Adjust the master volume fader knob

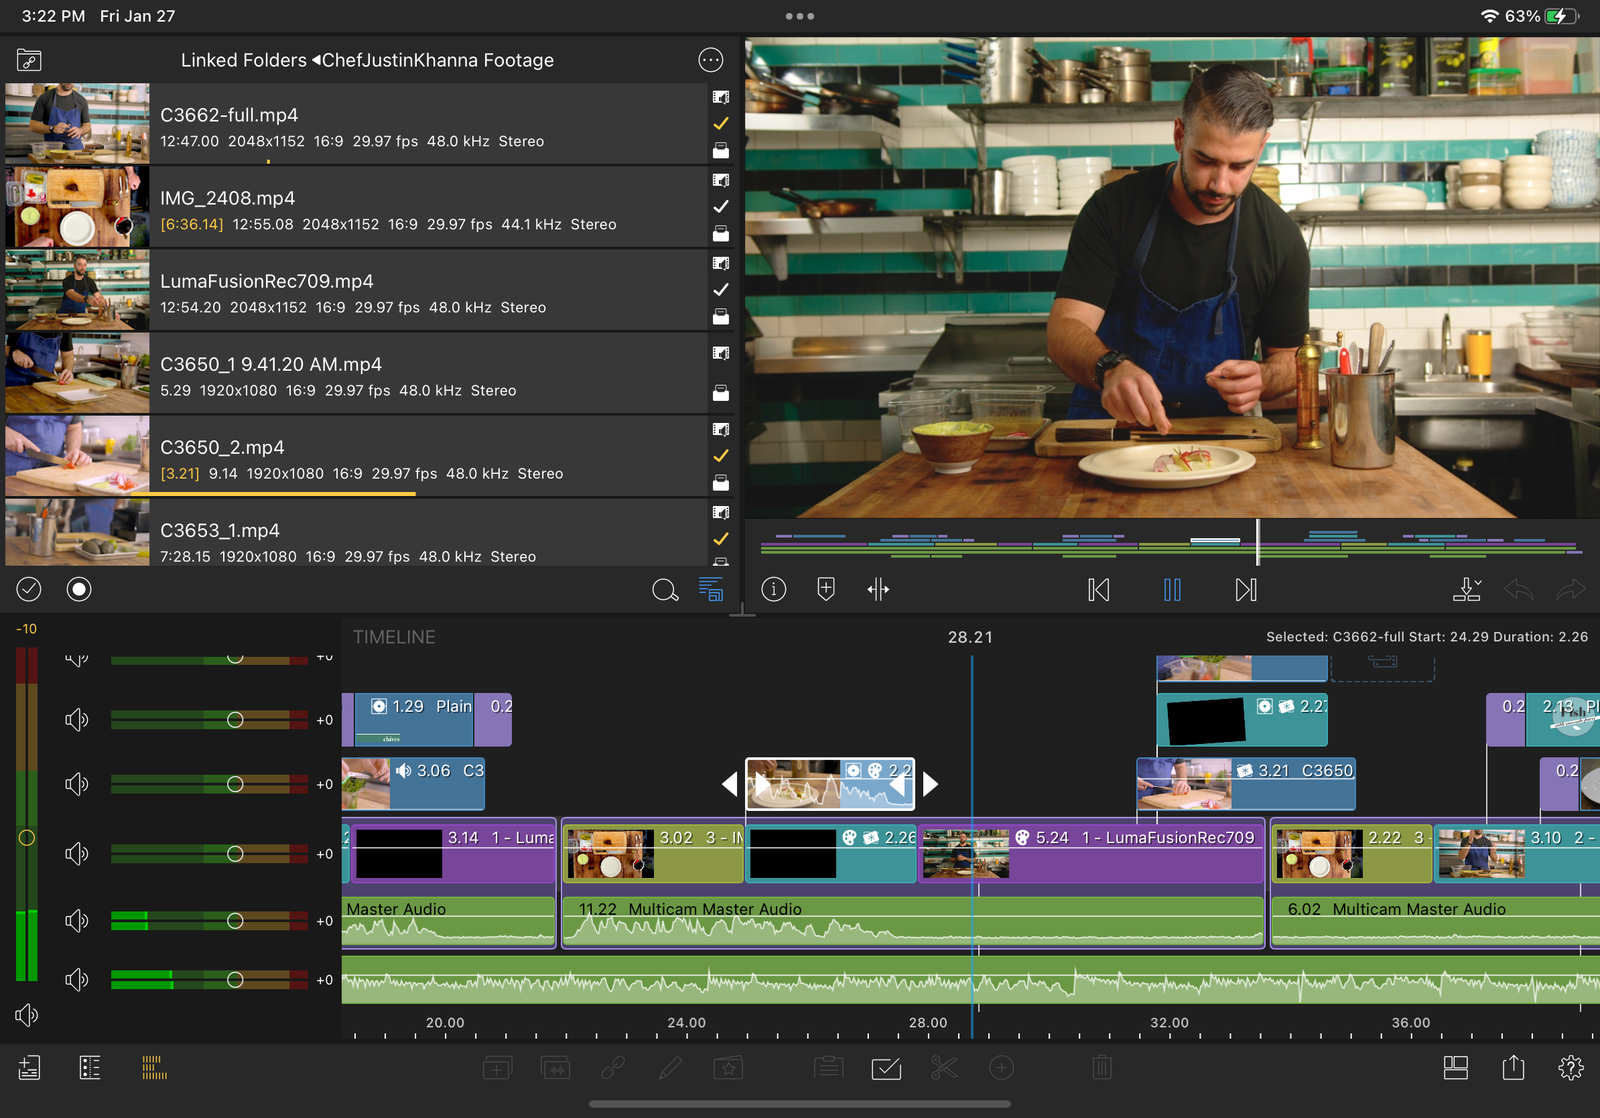coord(27,838)
